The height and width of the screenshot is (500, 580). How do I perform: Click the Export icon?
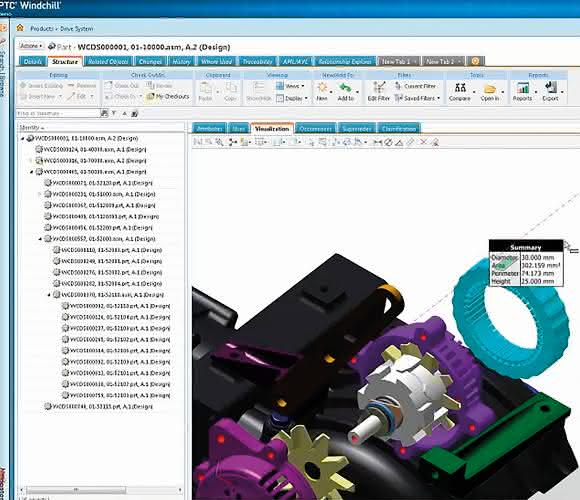point(550,87)
